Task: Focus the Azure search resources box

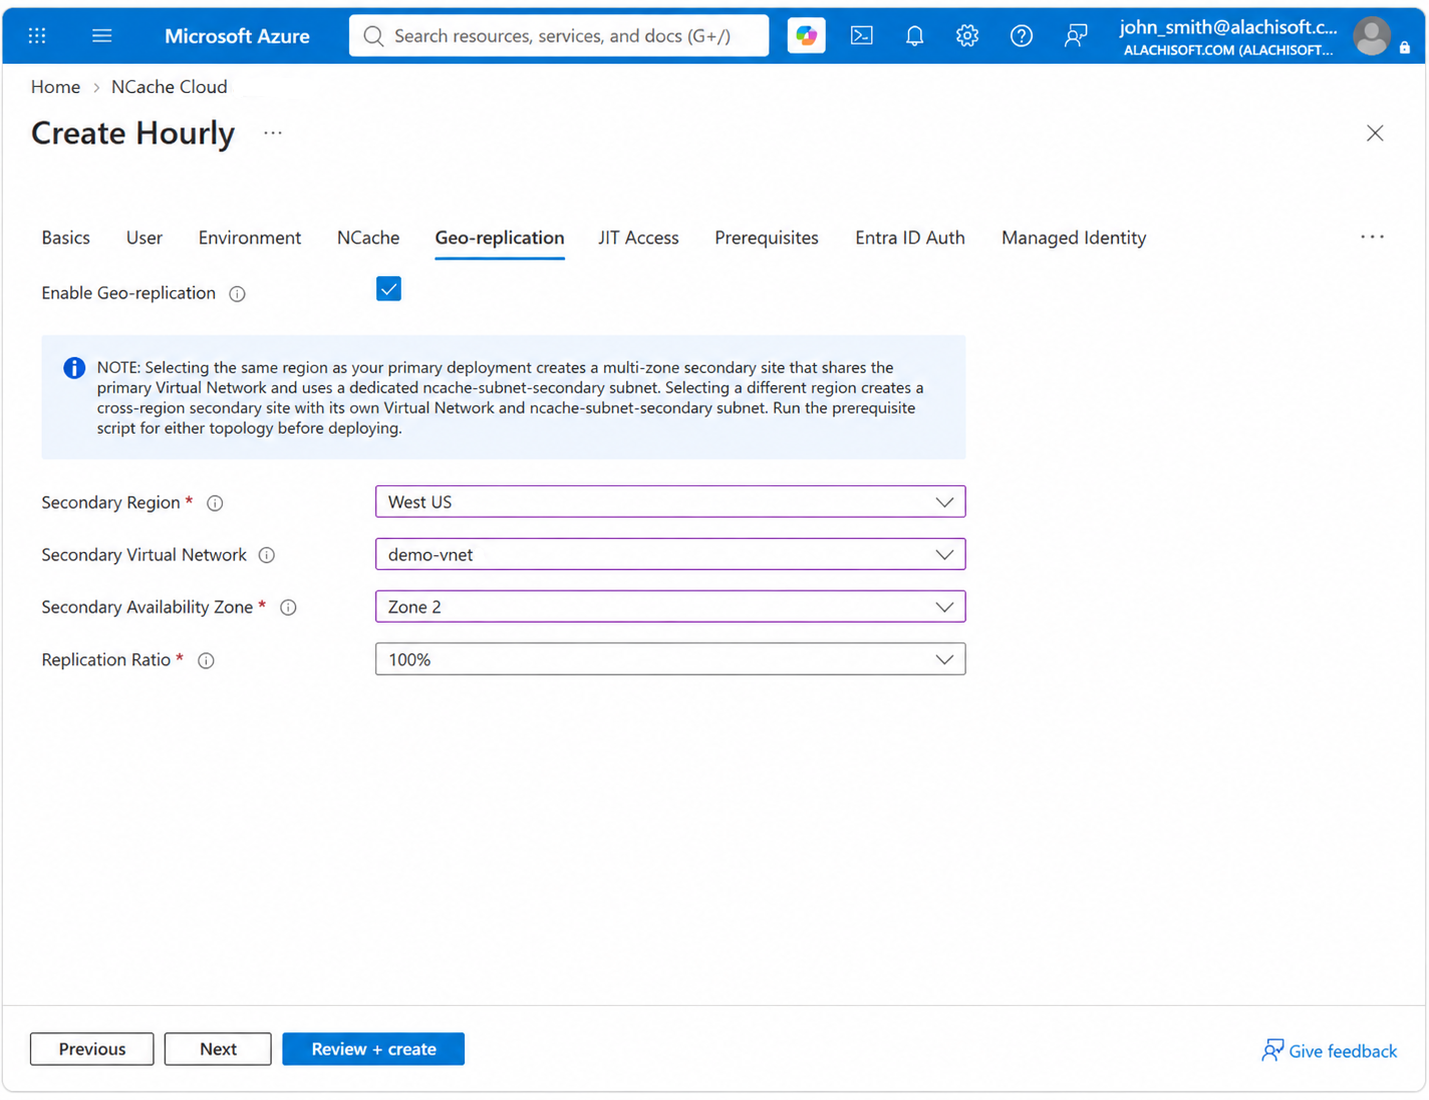Action: (x=559, y=36)
